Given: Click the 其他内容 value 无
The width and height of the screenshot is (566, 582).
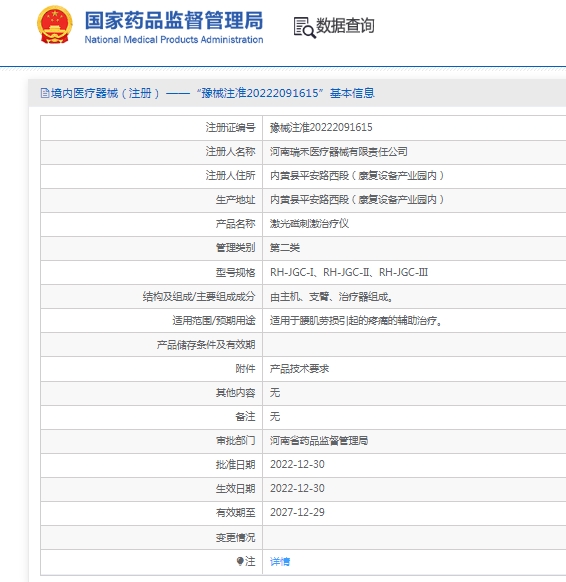Looking at the screenshot, I should click(275, 392).
